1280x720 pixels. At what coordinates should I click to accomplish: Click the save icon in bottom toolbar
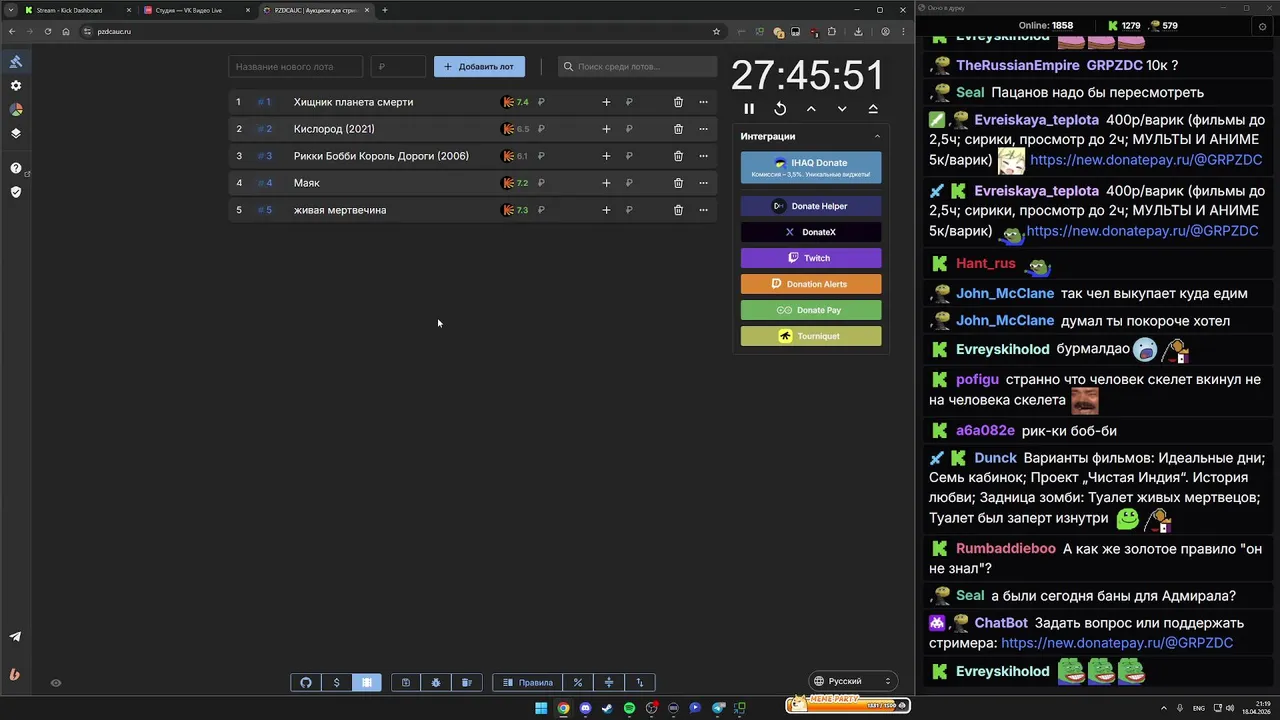[x=406, y=683]
